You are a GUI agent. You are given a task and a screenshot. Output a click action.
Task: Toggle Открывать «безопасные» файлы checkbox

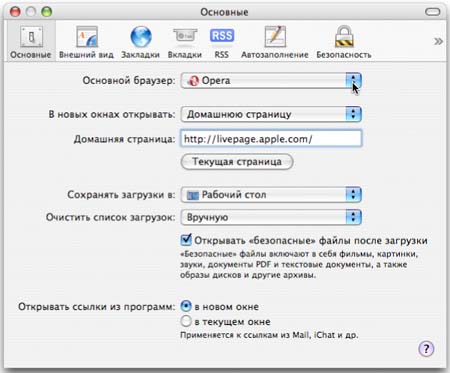tap(186, 240)
